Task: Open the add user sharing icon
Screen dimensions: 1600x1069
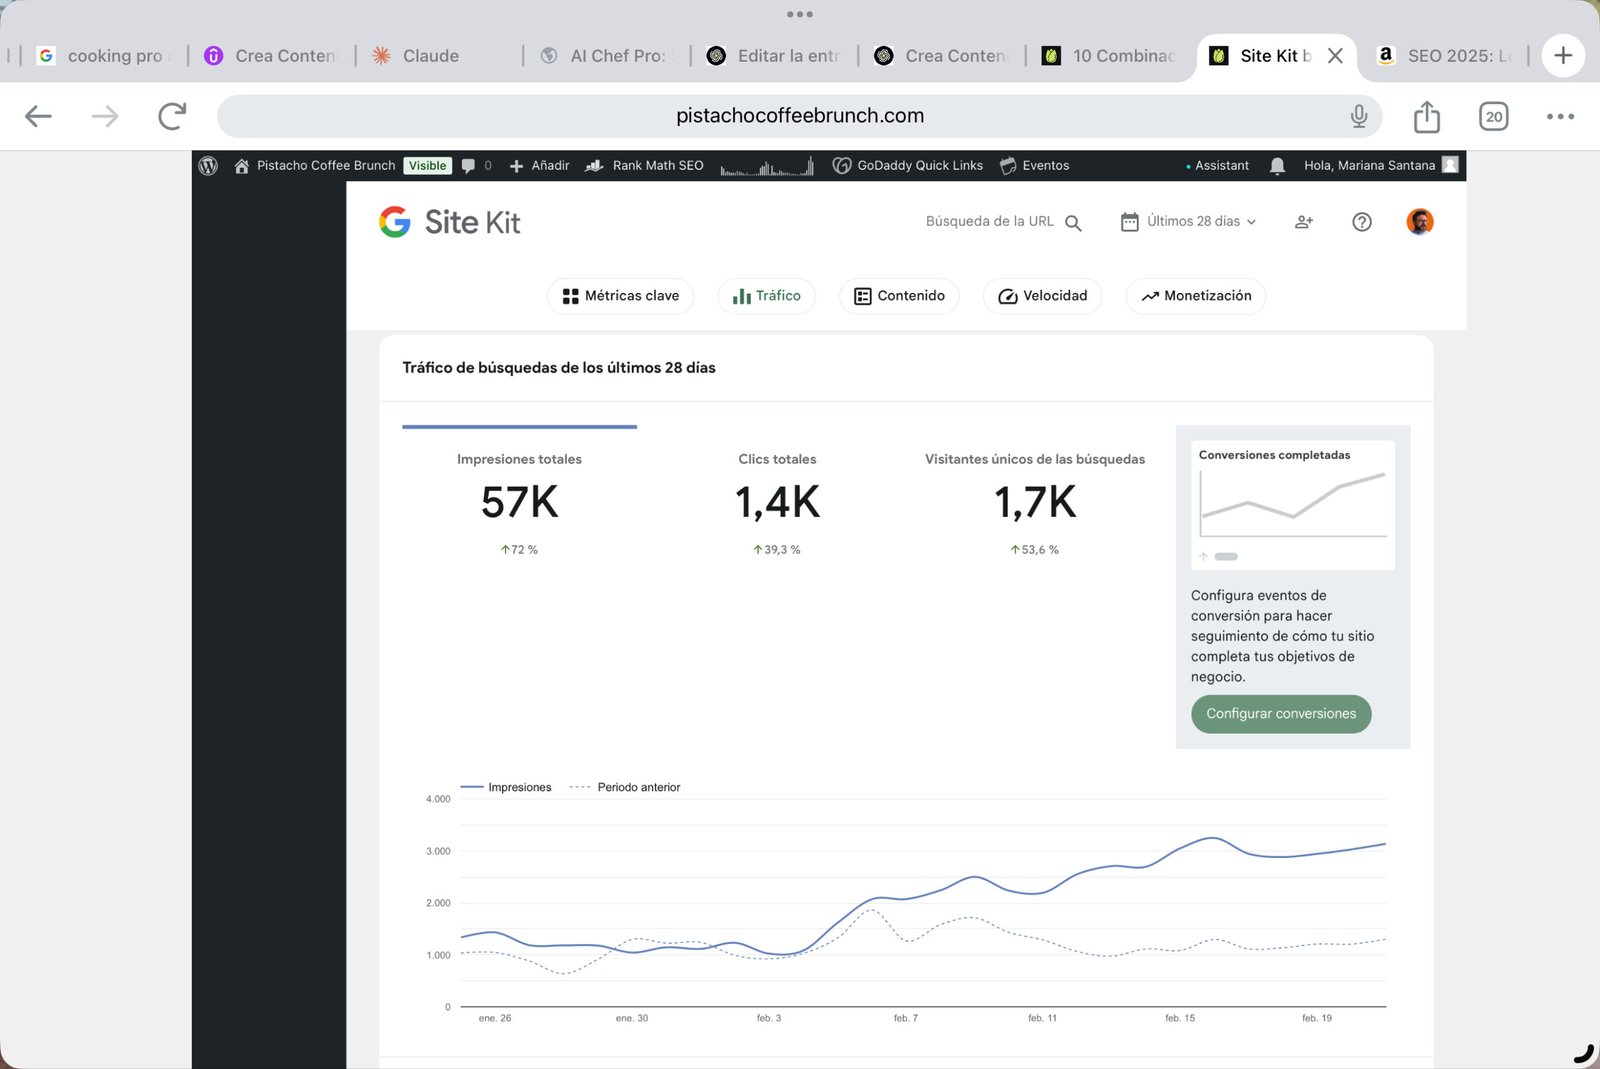Action: pos(1304,222)
